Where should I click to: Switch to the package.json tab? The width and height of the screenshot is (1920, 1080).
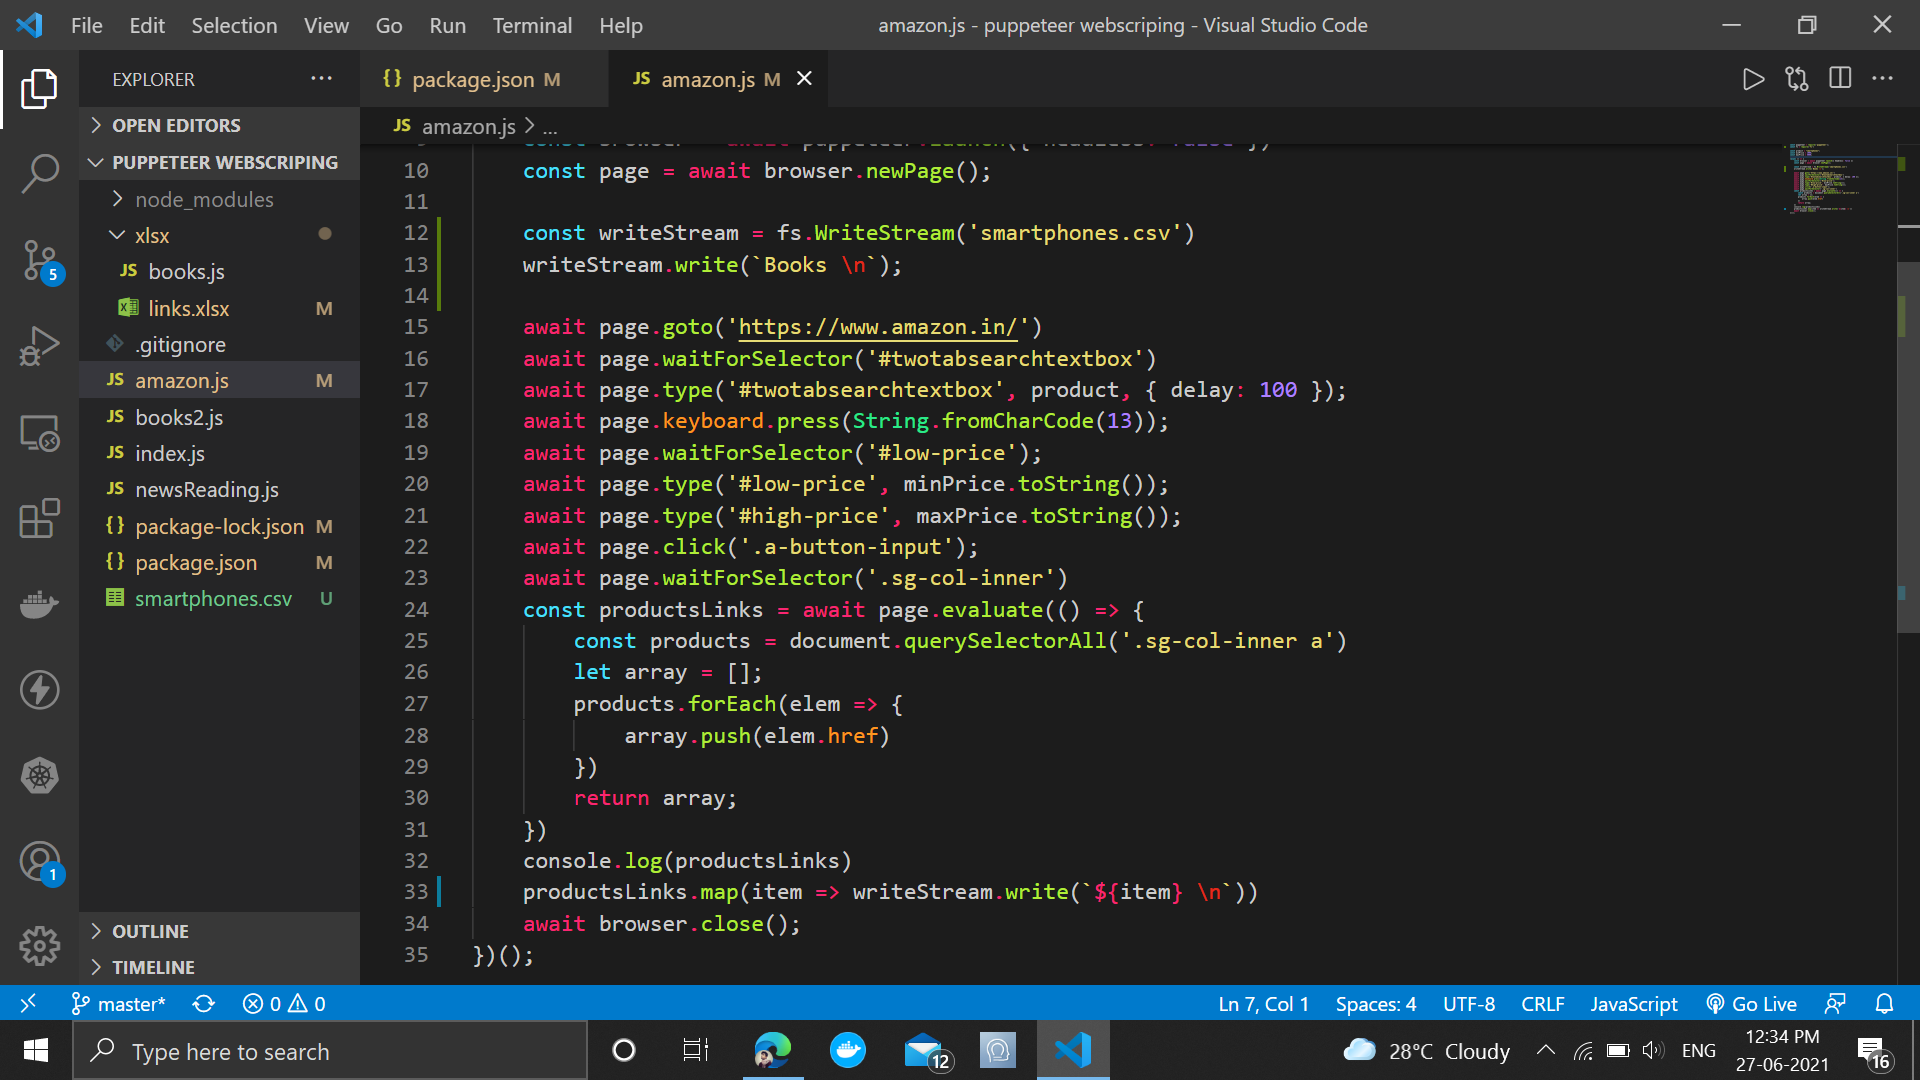coord(472,79)
